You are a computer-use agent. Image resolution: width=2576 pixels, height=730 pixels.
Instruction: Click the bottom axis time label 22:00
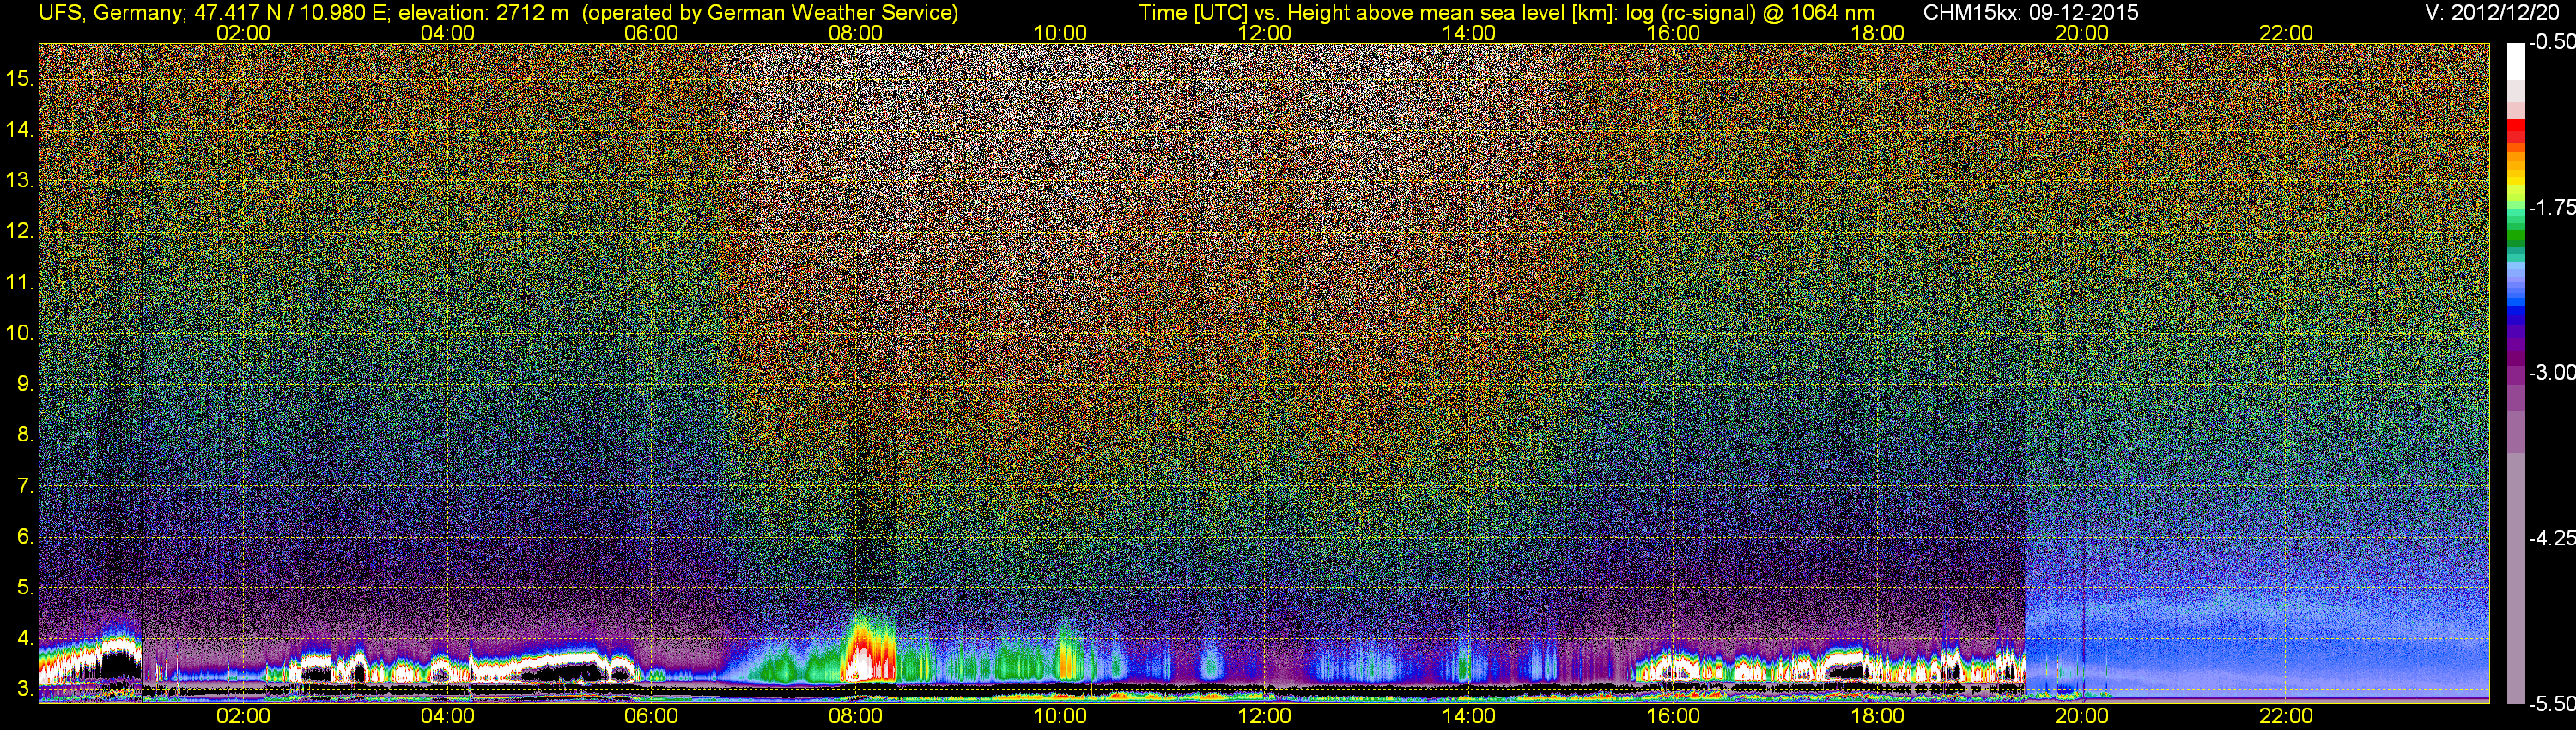click(2286, 716)
